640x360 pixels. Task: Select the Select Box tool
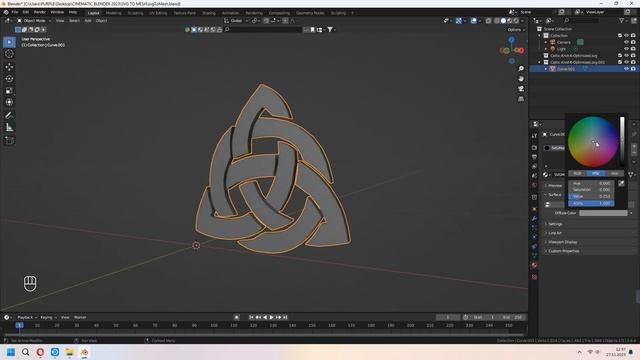(9, 42)
